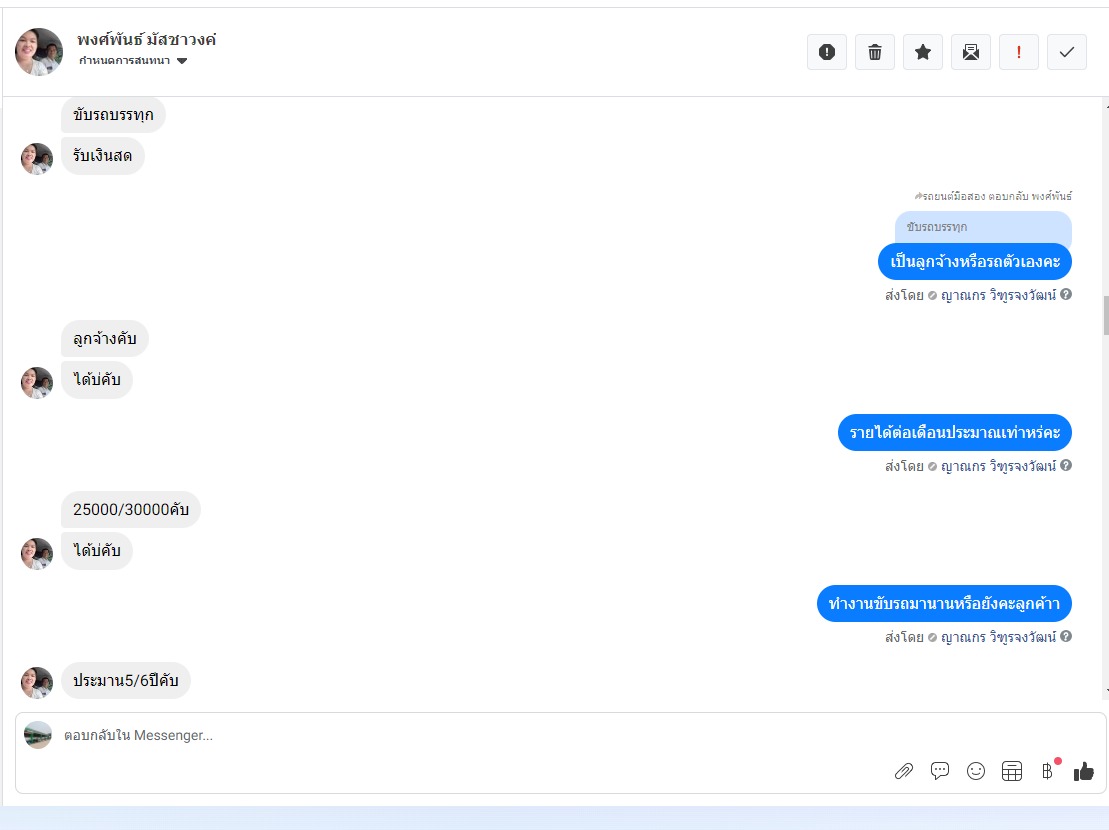The image size is (1109, 830).
Task: Mark conversation as unread envelope icon
Action: click(x=970, y=52)
